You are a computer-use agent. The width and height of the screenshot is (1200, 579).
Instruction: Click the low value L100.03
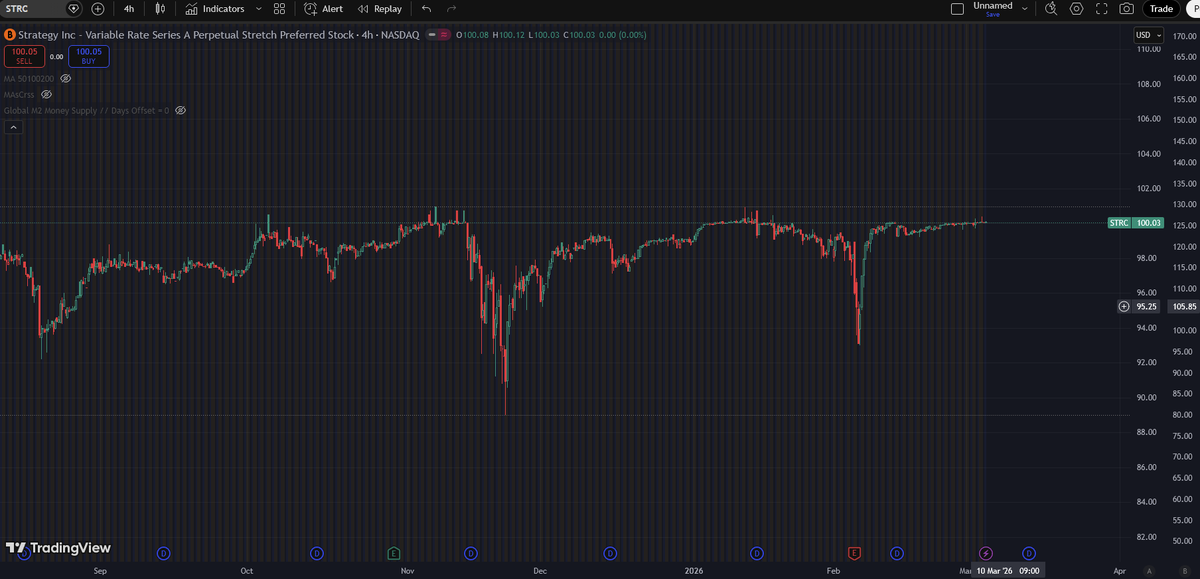(x=545, y=35)
